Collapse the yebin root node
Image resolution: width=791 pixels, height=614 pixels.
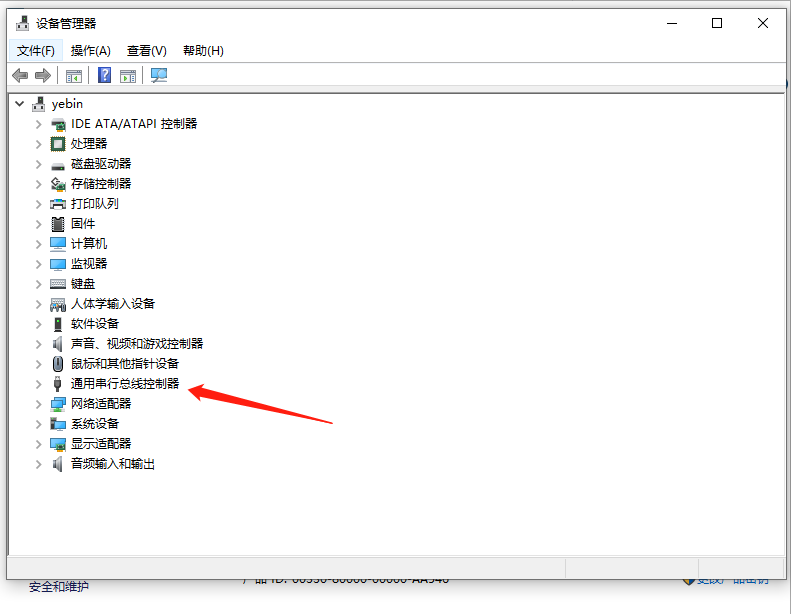point(19,104)
